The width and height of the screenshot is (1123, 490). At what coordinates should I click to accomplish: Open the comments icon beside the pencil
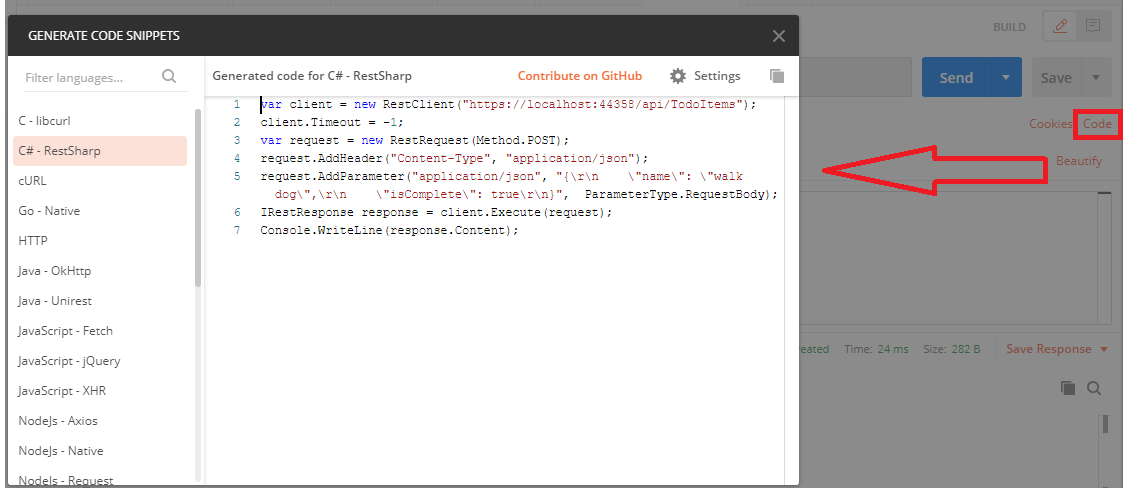1092,27
